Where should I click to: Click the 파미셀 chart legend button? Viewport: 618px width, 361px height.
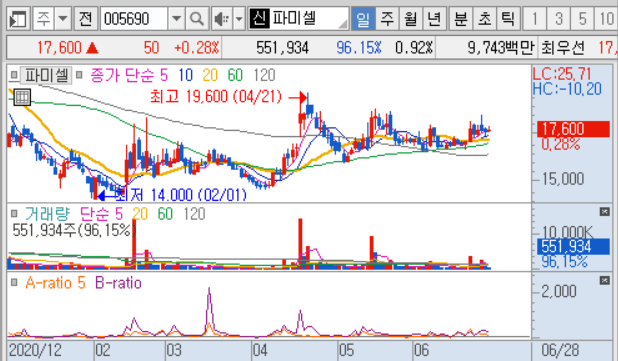[46, 75]
